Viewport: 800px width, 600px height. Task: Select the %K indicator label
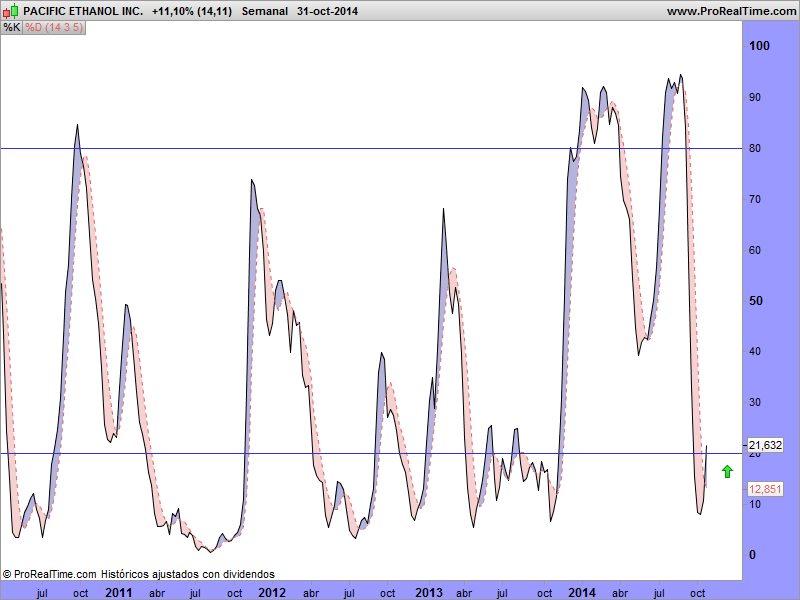point(11,28)
